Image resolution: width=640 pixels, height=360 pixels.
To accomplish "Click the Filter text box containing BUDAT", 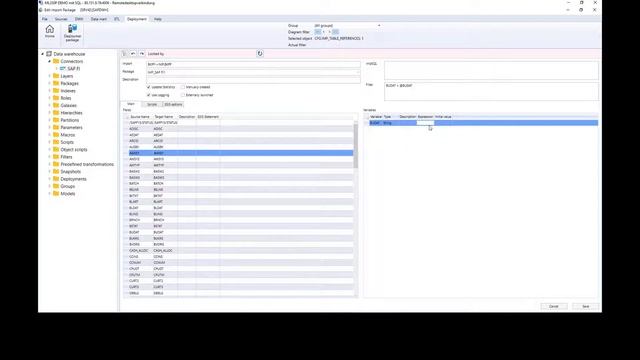I will pos(491,91).
